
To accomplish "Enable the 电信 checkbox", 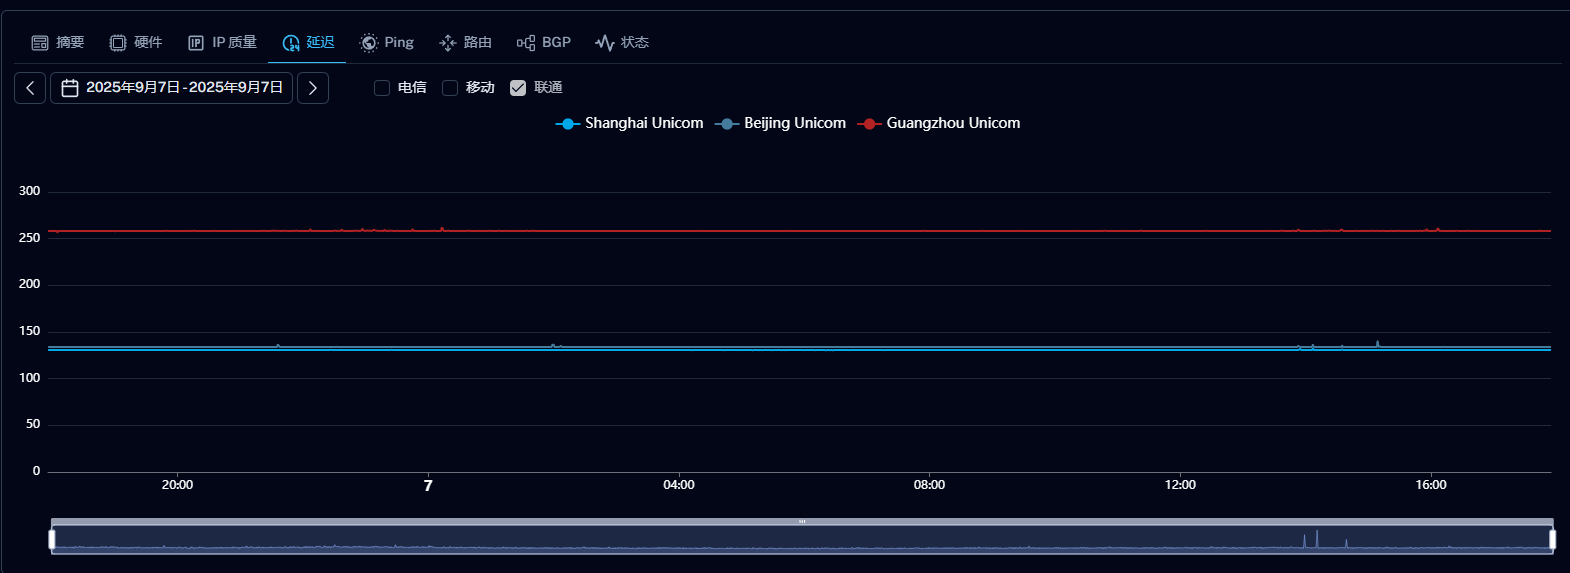I will tap(382, 88).
